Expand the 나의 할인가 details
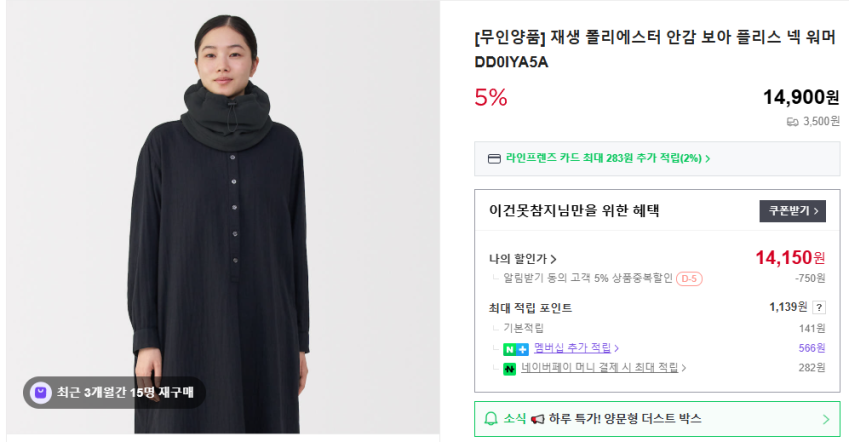The width and height of the screenshot is (849, 442). click(x=522, y=259)
